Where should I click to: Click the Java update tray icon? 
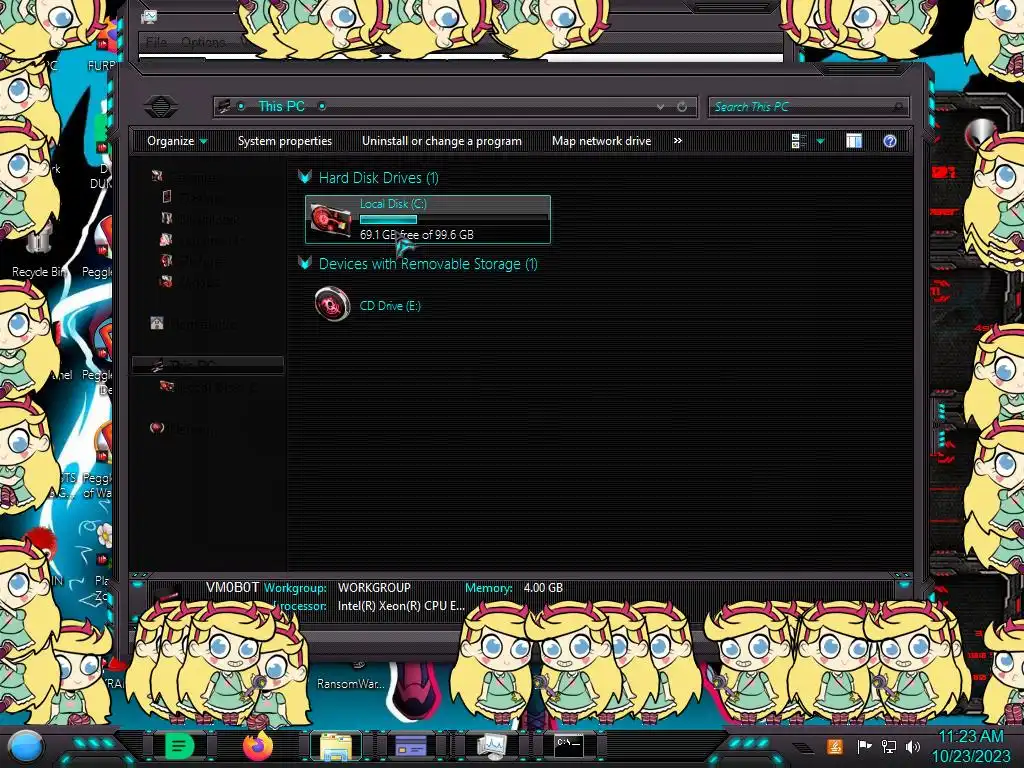[x=834, y=746]
